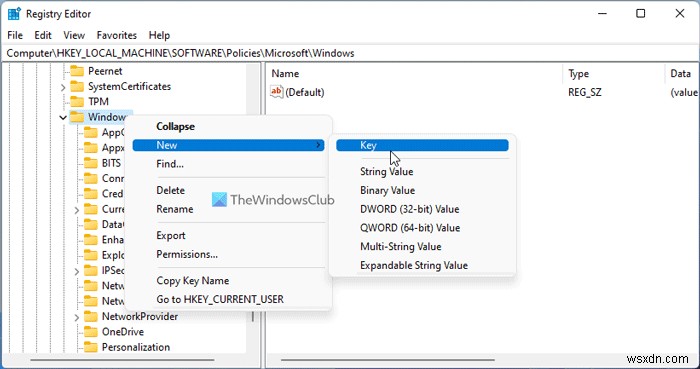The height and width of the screenshot is (369, 700).
Task: Click the Registry Editor app icon in title bar
Action: [14, 14]
